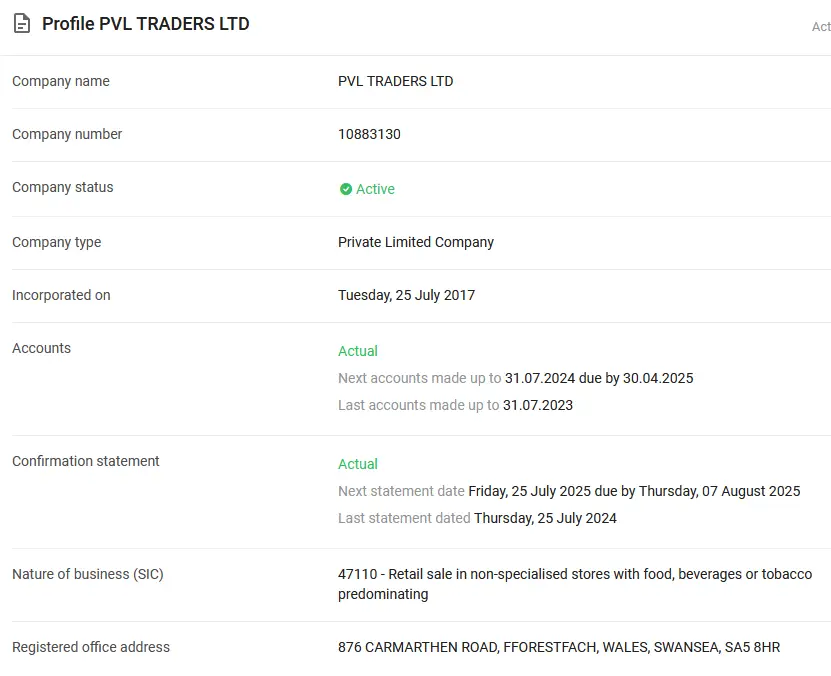Select the Profile PVL TRADERS LTD tab
The height and width of the screenshot is (676, 831).
pos(144,23)
